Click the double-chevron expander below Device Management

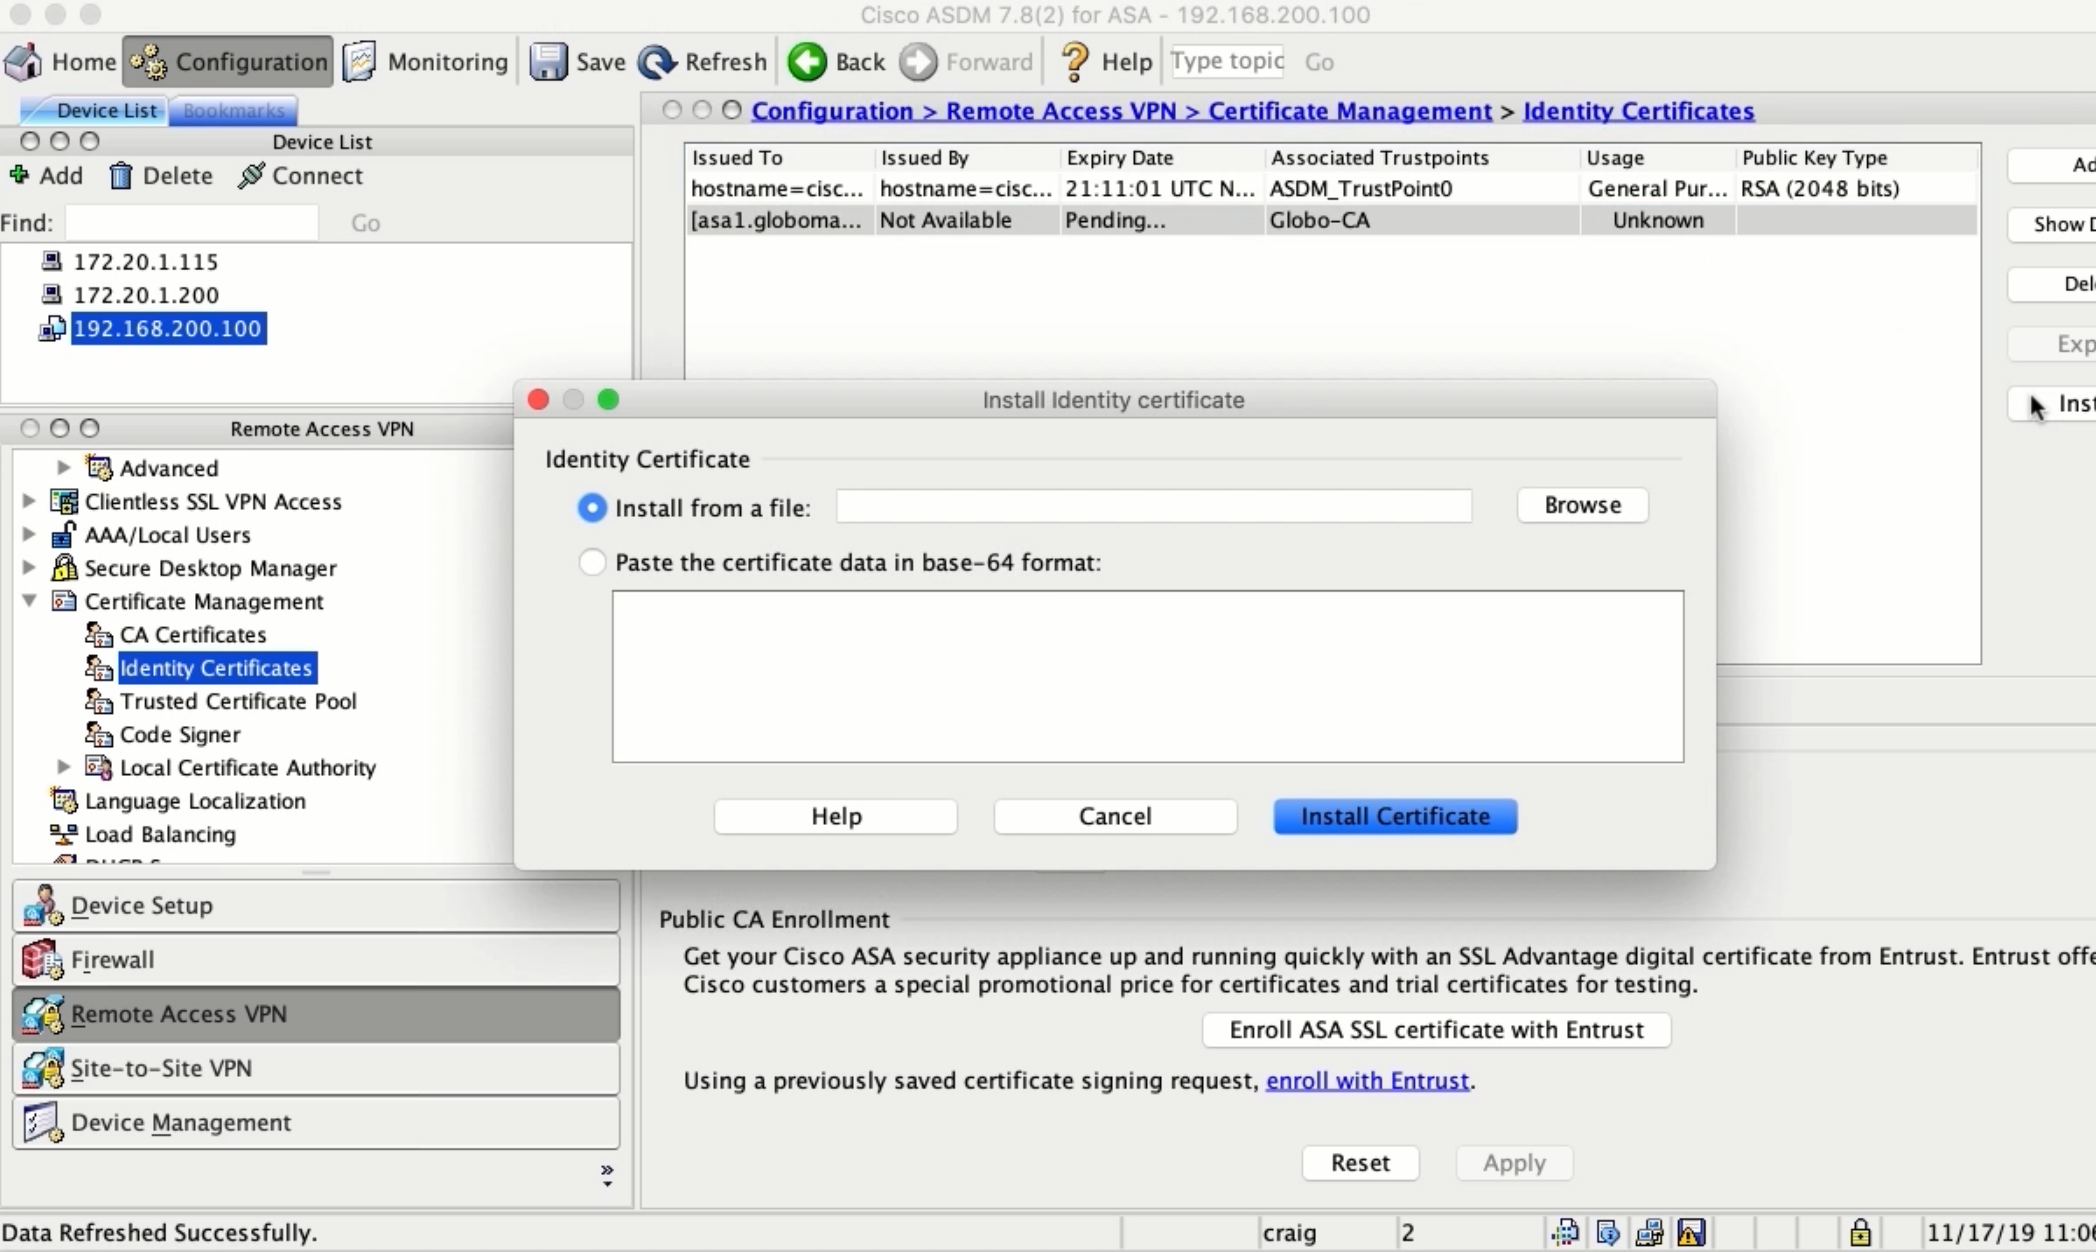pos(607,1175)
